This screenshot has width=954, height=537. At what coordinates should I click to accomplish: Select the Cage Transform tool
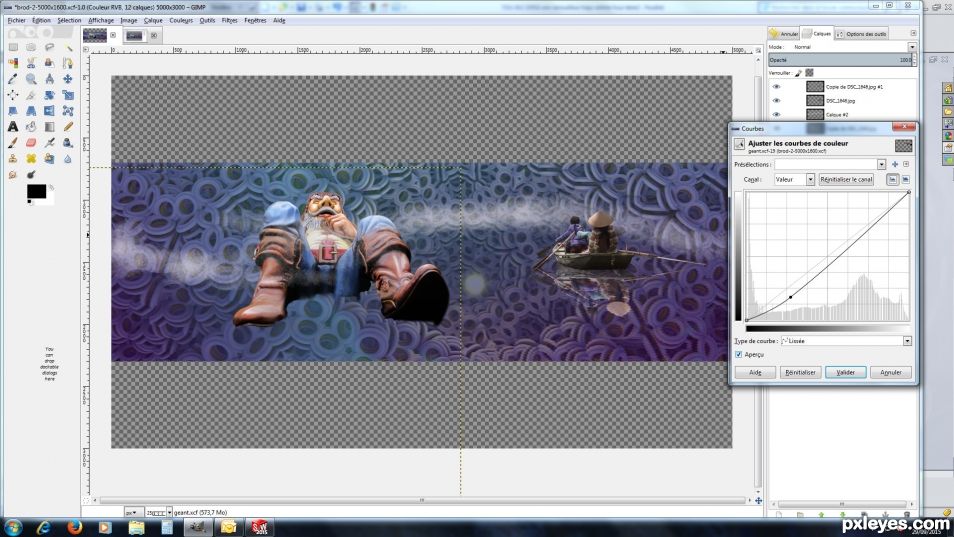pyautogui.click(x=68, y=111)
